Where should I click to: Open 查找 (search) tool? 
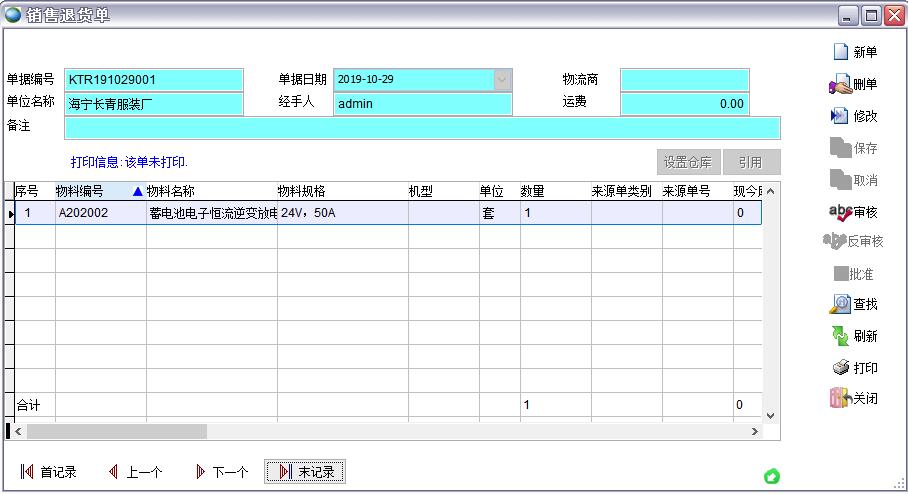(840, 304)
